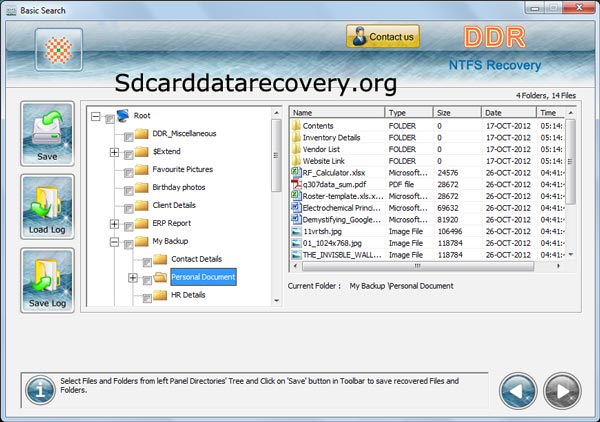Click the Word icon beside Electrochemical Princi...
The width and height of the screenshot is (600, 422).
(296, 207)
